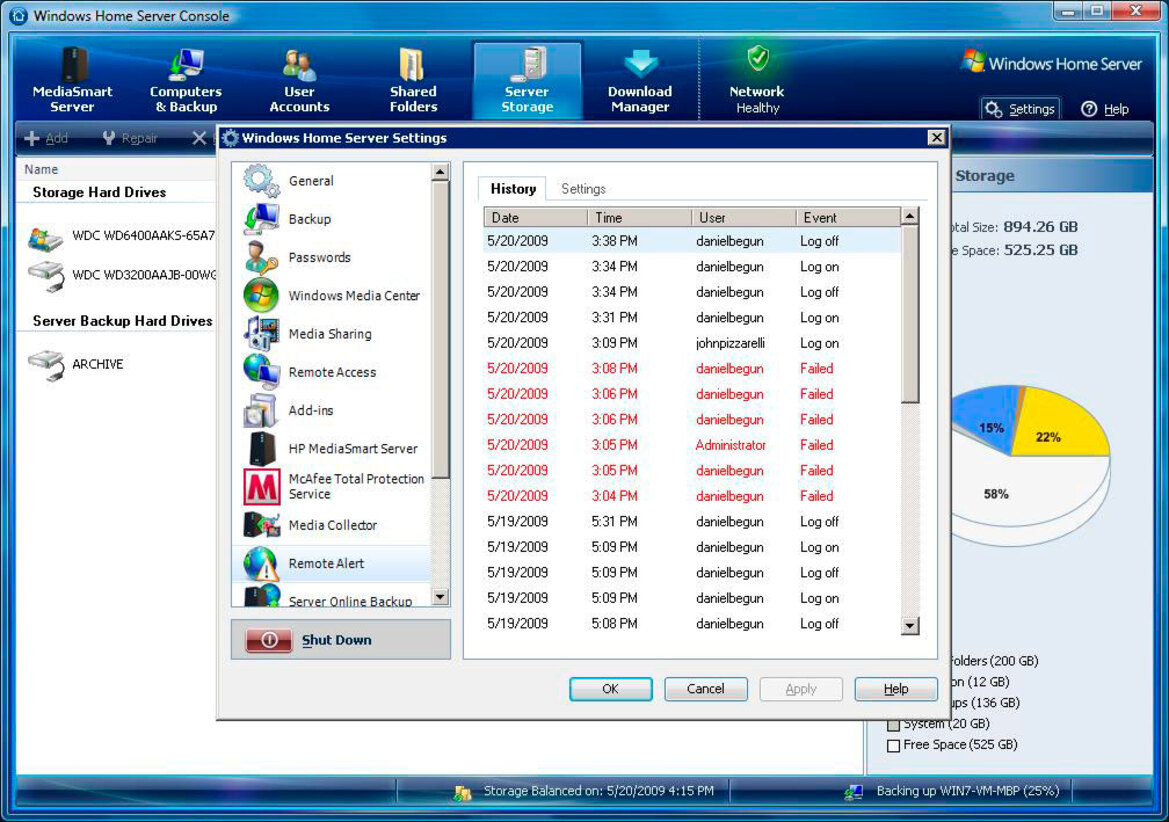Open console Help link at top right
Screen dimensions: 1169x822
click(1105, 110)
